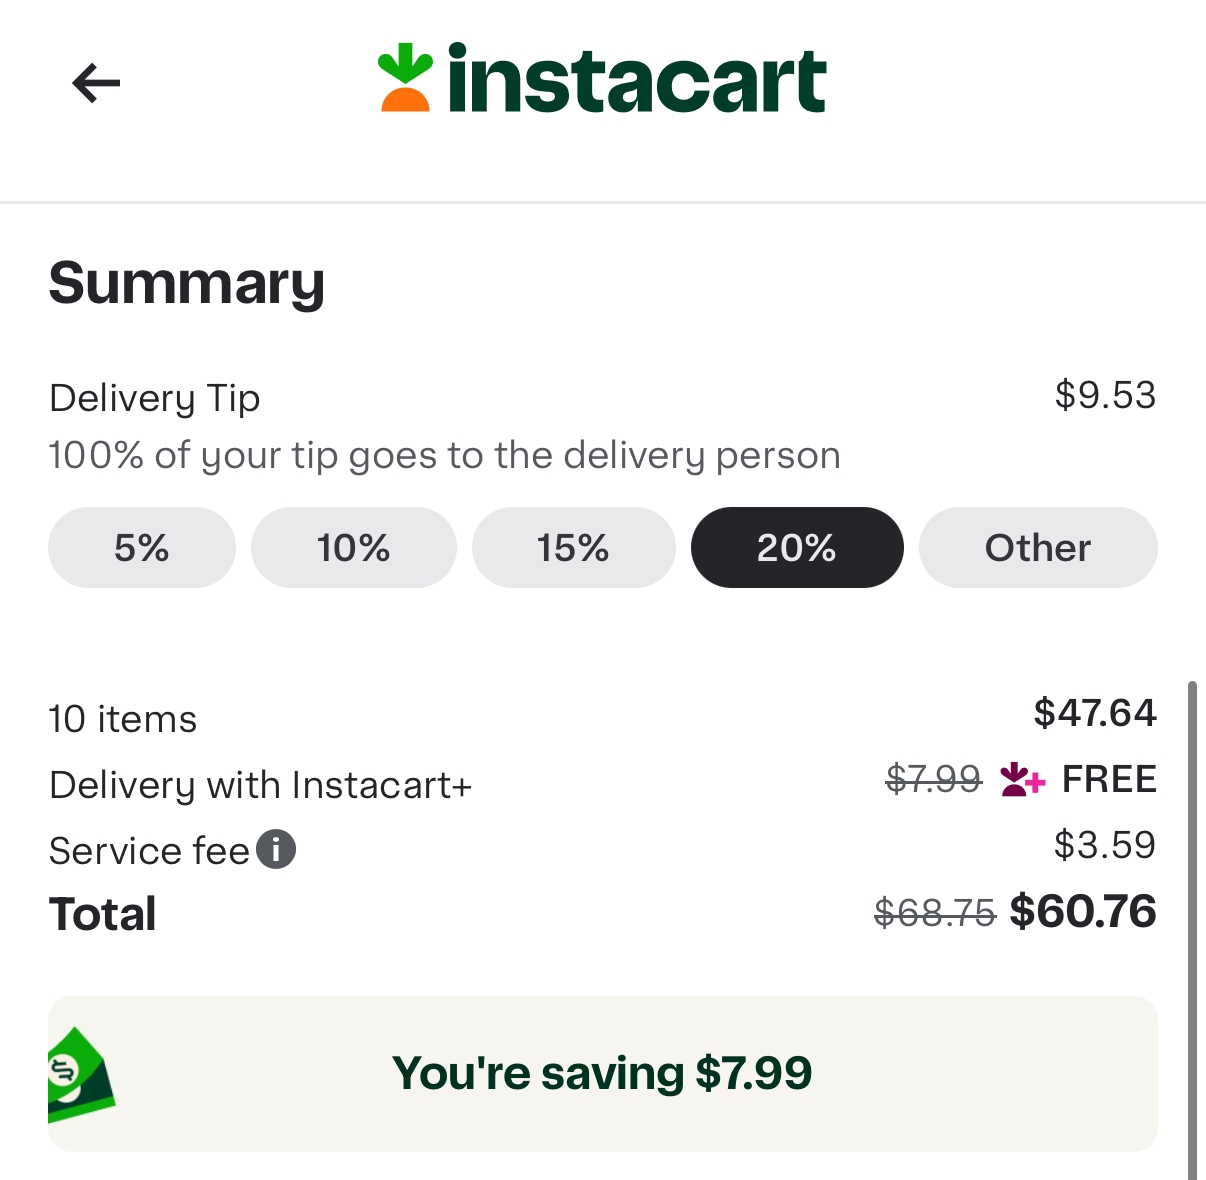This screenshot has height=1180, width=1206.
Task: Click the You're saving $7.99 banner
Action: 603,1073
